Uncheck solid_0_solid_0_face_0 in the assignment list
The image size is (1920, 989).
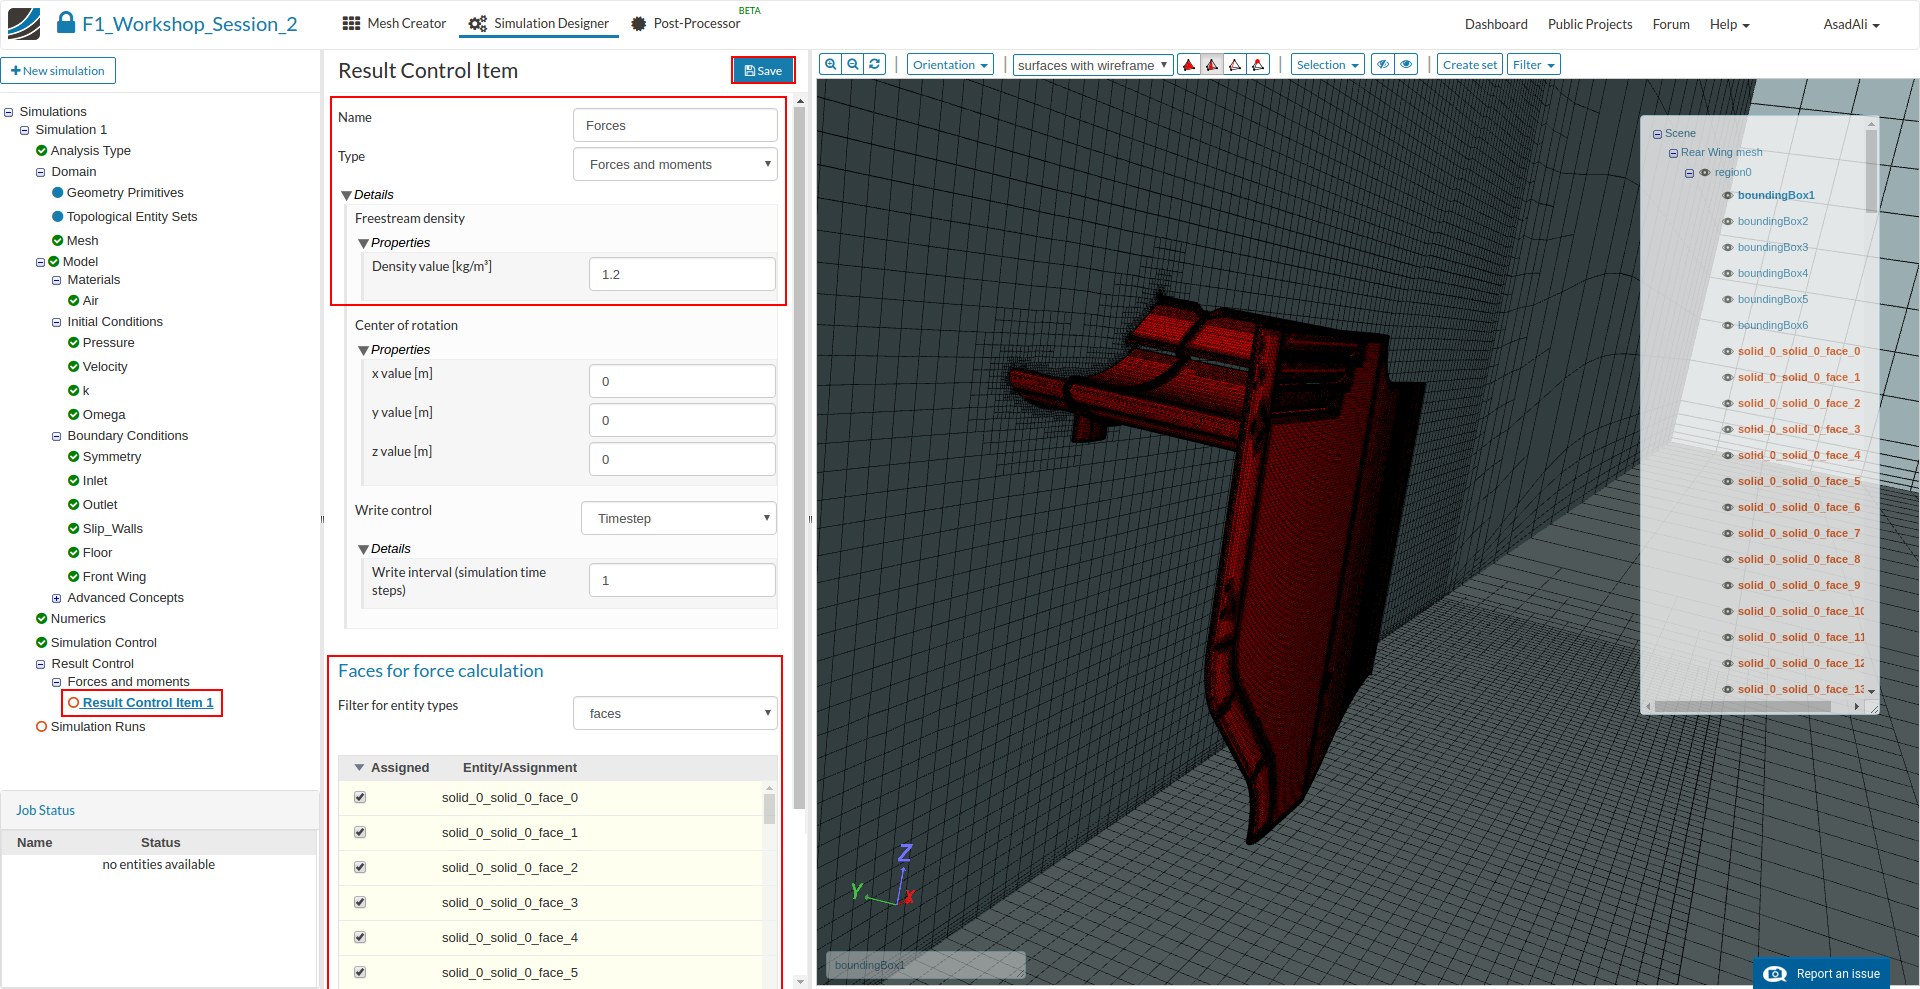360,798
